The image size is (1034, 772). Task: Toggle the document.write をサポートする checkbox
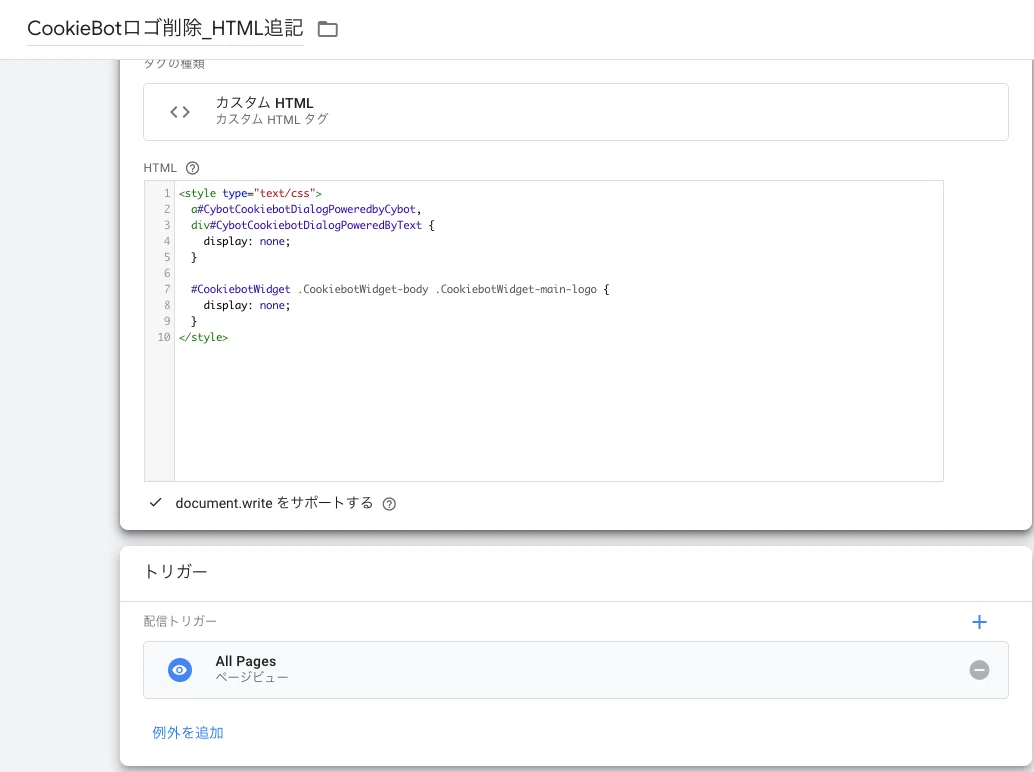tap(156, 502)
